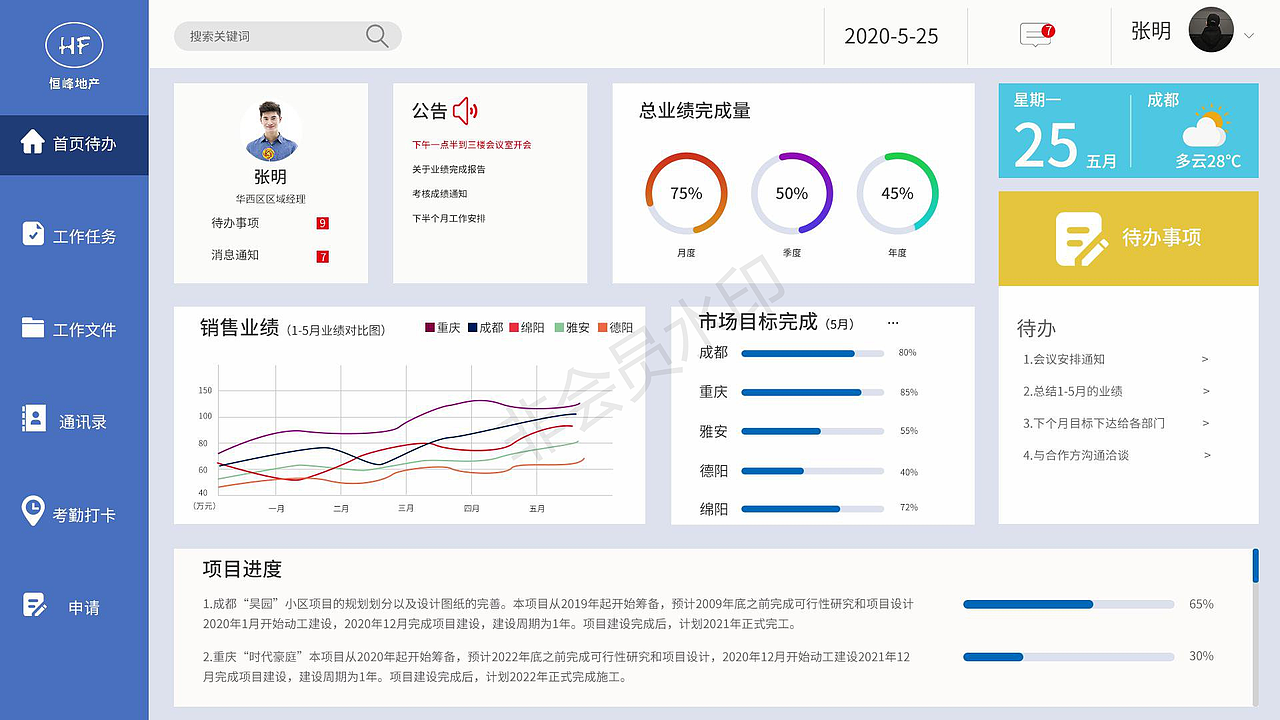The height and width of the screenshot is (720, 1280).
Task: Open todo item 3.下个月目标下达给各部门
Action: pyautogui.click(x=1094, y=423)
